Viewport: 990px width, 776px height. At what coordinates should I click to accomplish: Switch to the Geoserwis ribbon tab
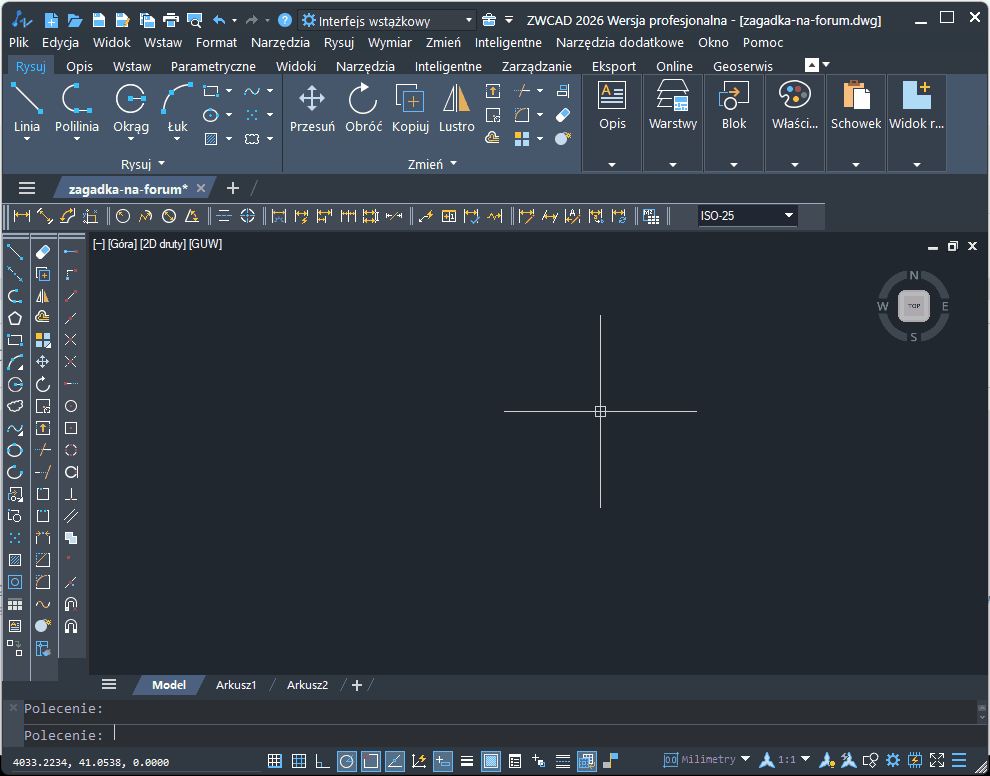click(742, 66)
